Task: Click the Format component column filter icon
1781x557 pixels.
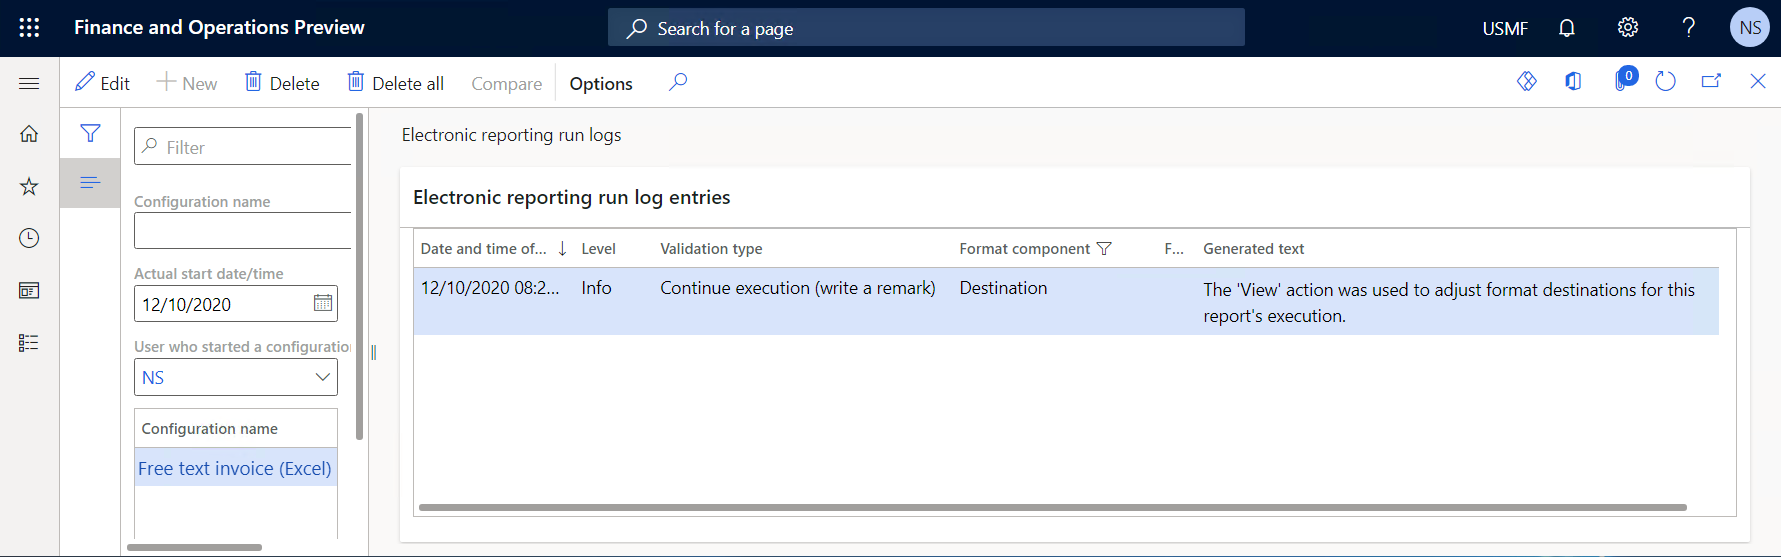Action: (1104, 249)
